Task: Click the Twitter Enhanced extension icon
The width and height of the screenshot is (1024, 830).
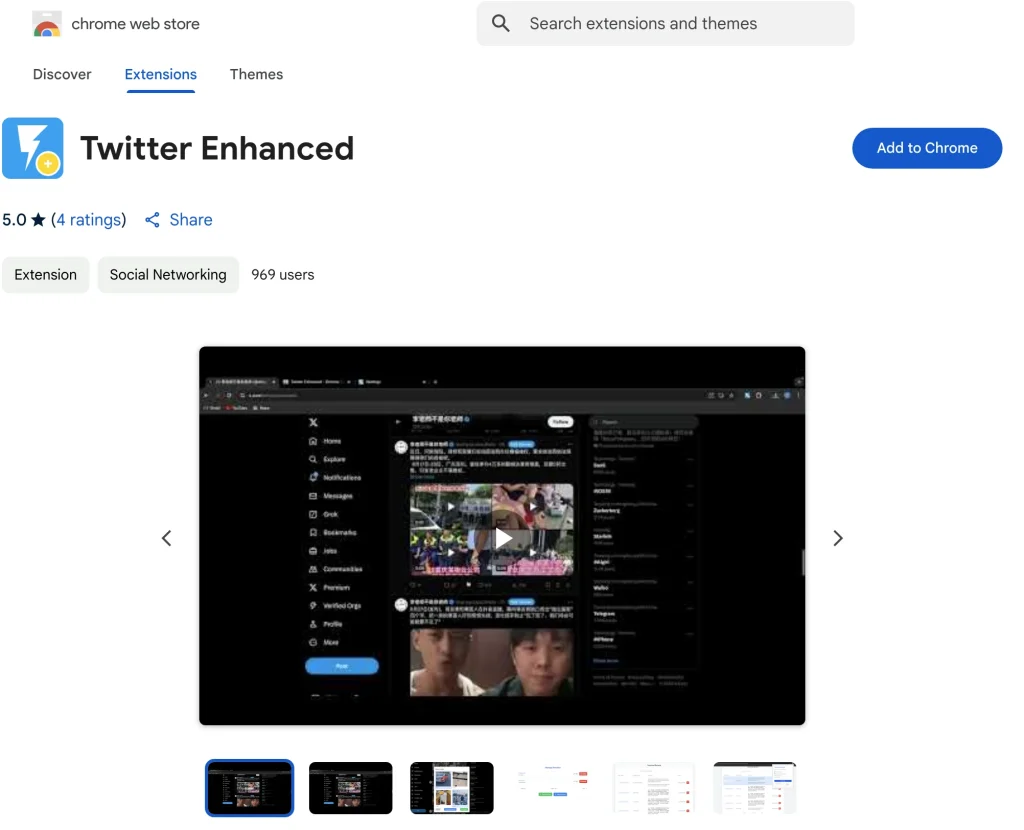Action: (x=33, y=148)
